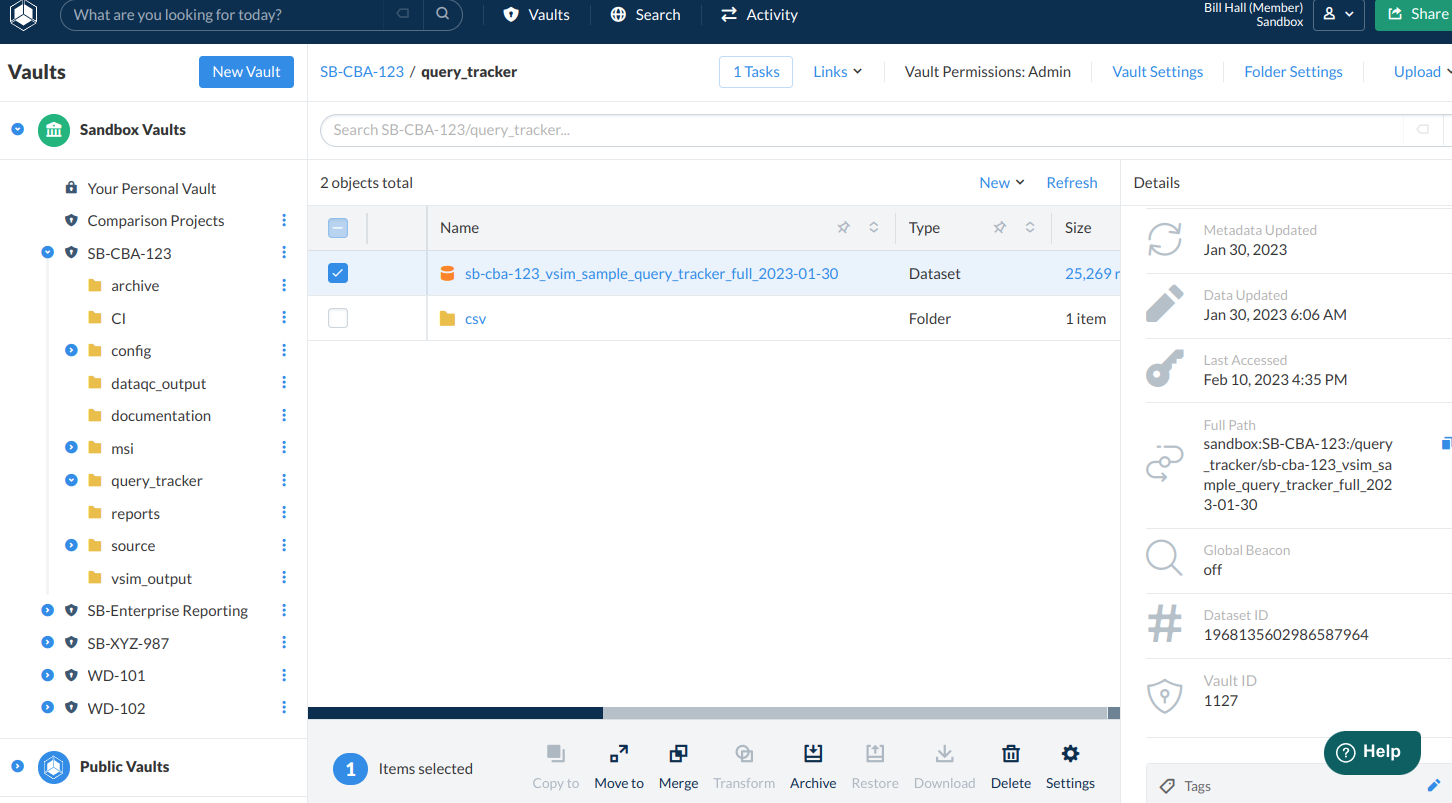Click the New Vault button

(246, 72)
